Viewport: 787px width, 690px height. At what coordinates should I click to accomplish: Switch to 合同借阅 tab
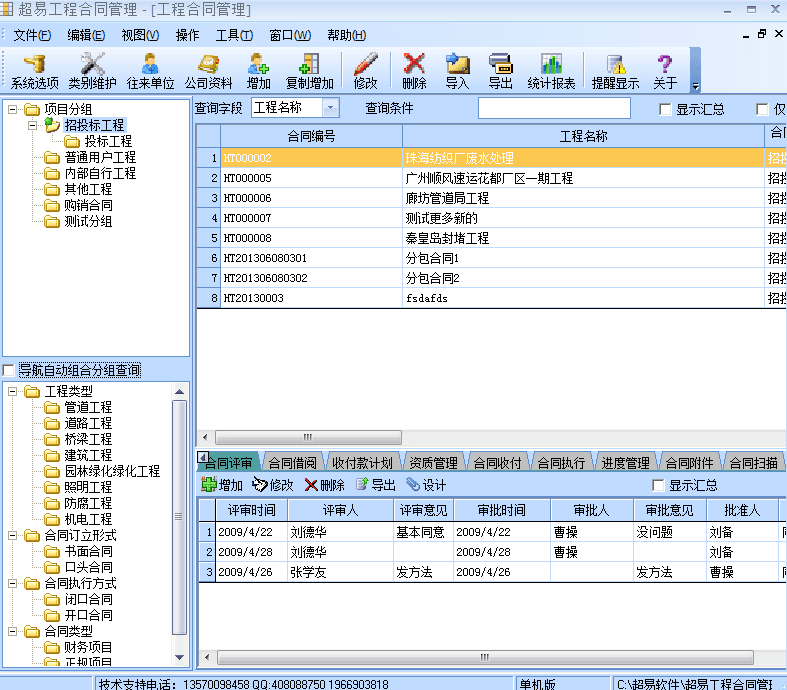[292, 462]
